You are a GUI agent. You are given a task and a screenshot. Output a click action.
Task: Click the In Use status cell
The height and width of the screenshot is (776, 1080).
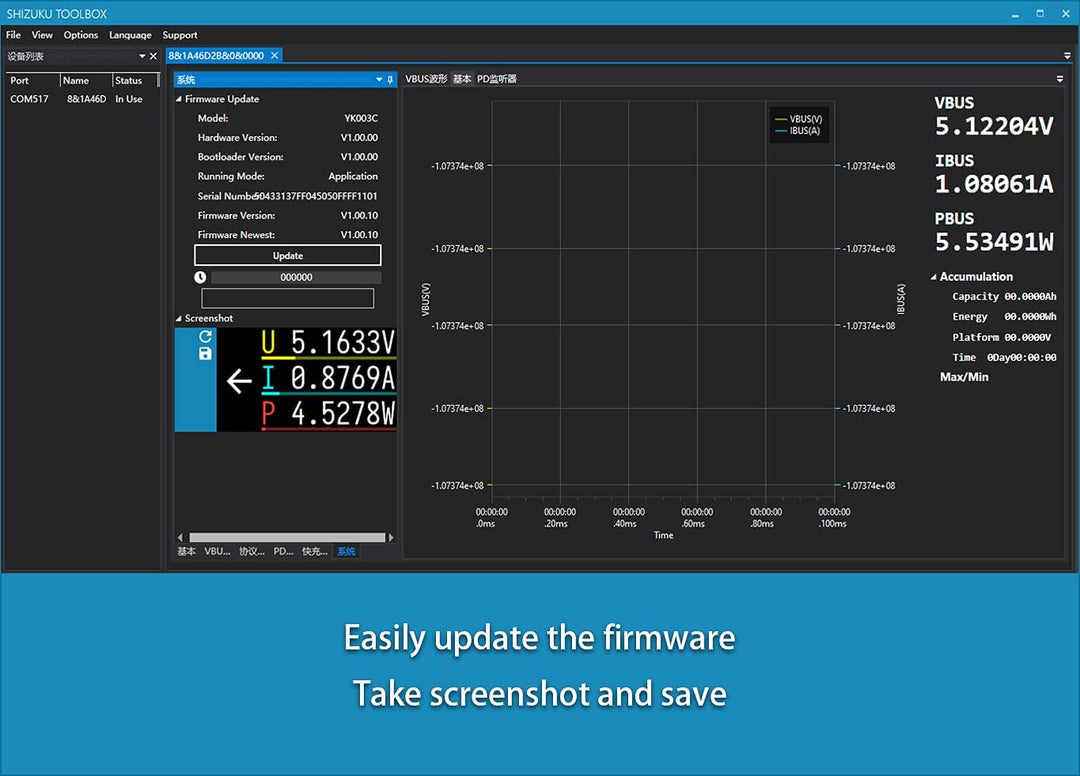point(129,99)
